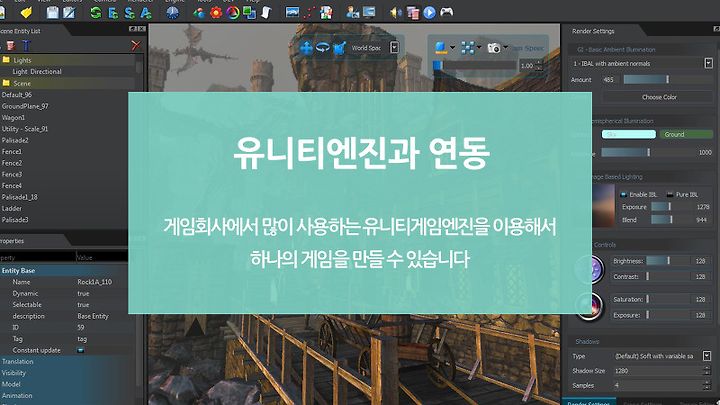This screenshot has height=405, width=720.
Task: Adjust the Blend slider
Action: pyautogui.click(x=671, y=219)
